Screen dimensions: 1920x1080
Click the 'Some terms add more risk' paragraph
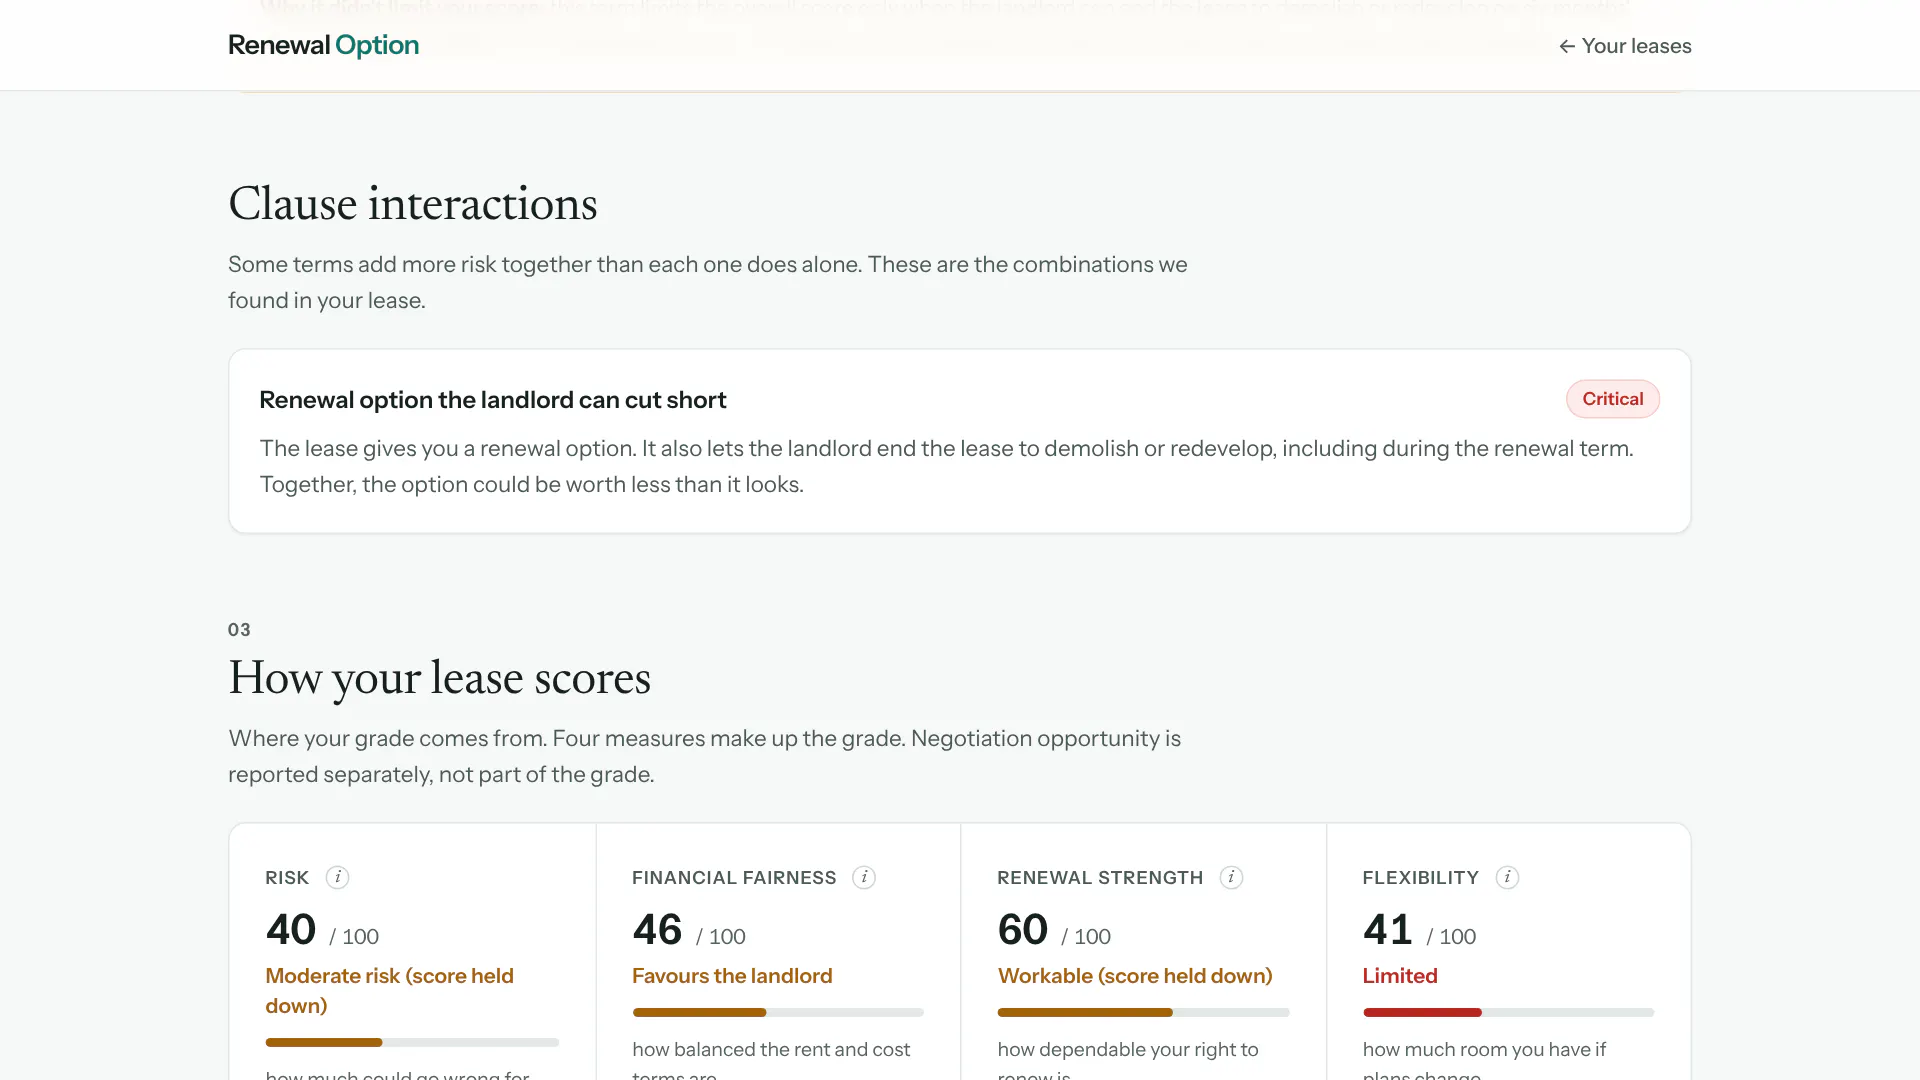(707, 282)
